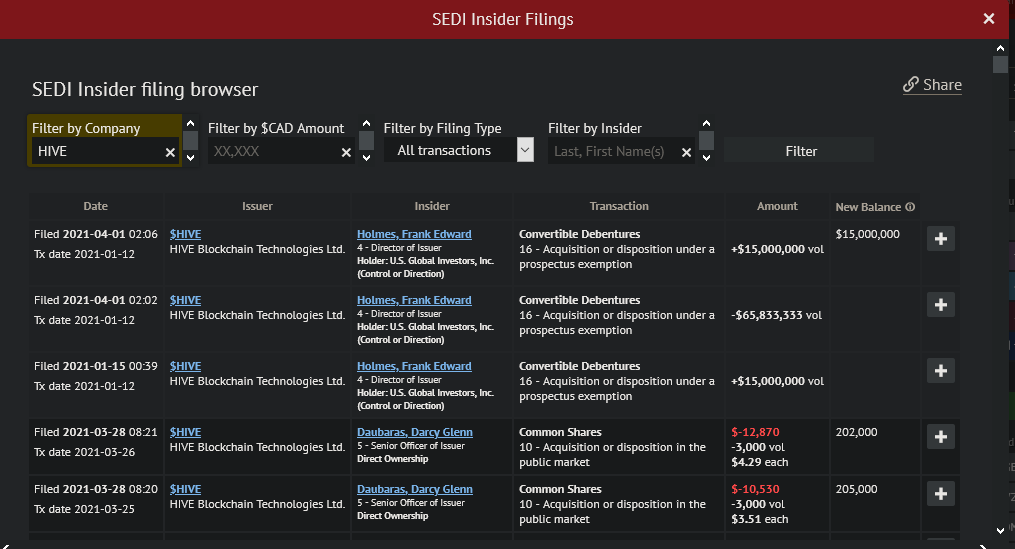1015x549 pixels.
Task: Open the Filing Type dropdown
Action: coord(459,150)
